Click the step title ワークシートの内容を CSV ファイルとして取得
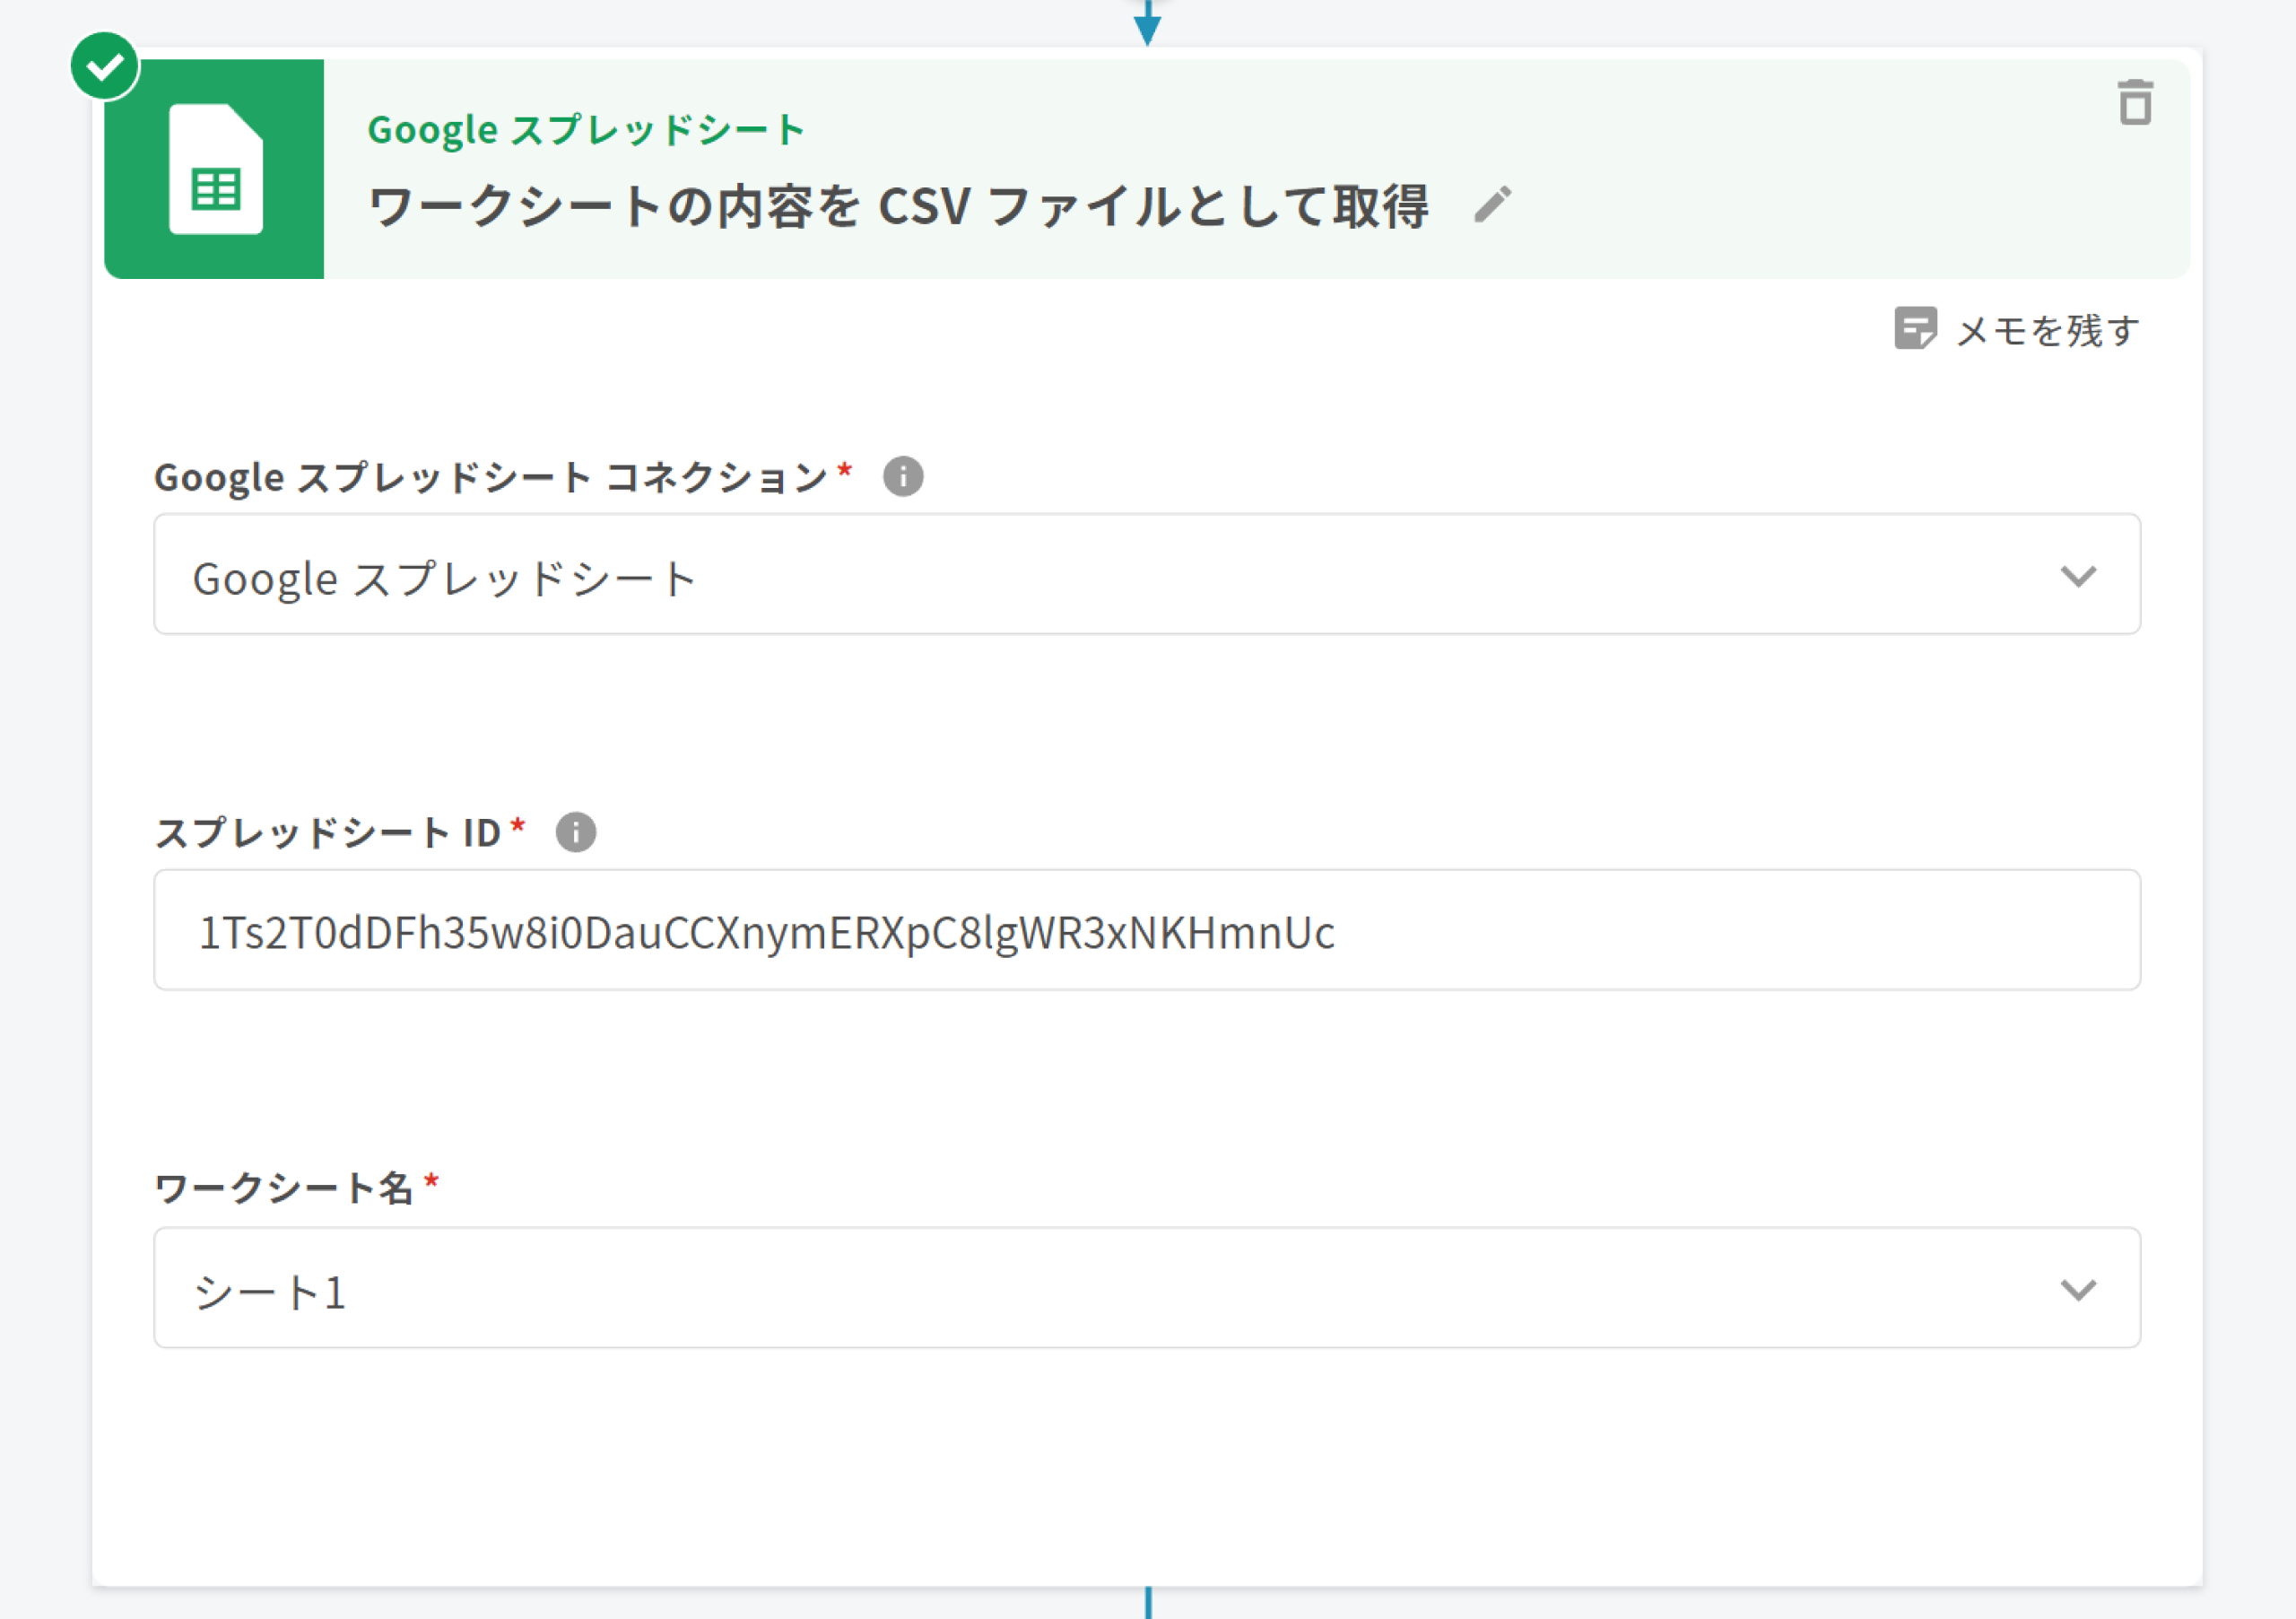The width and height of the screenshot is (2296, 1619). [x=898, y=207]
